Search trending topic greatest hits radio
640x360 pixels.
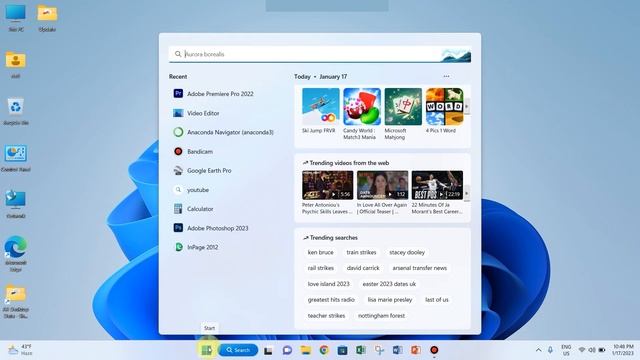[x=331, y=300]
